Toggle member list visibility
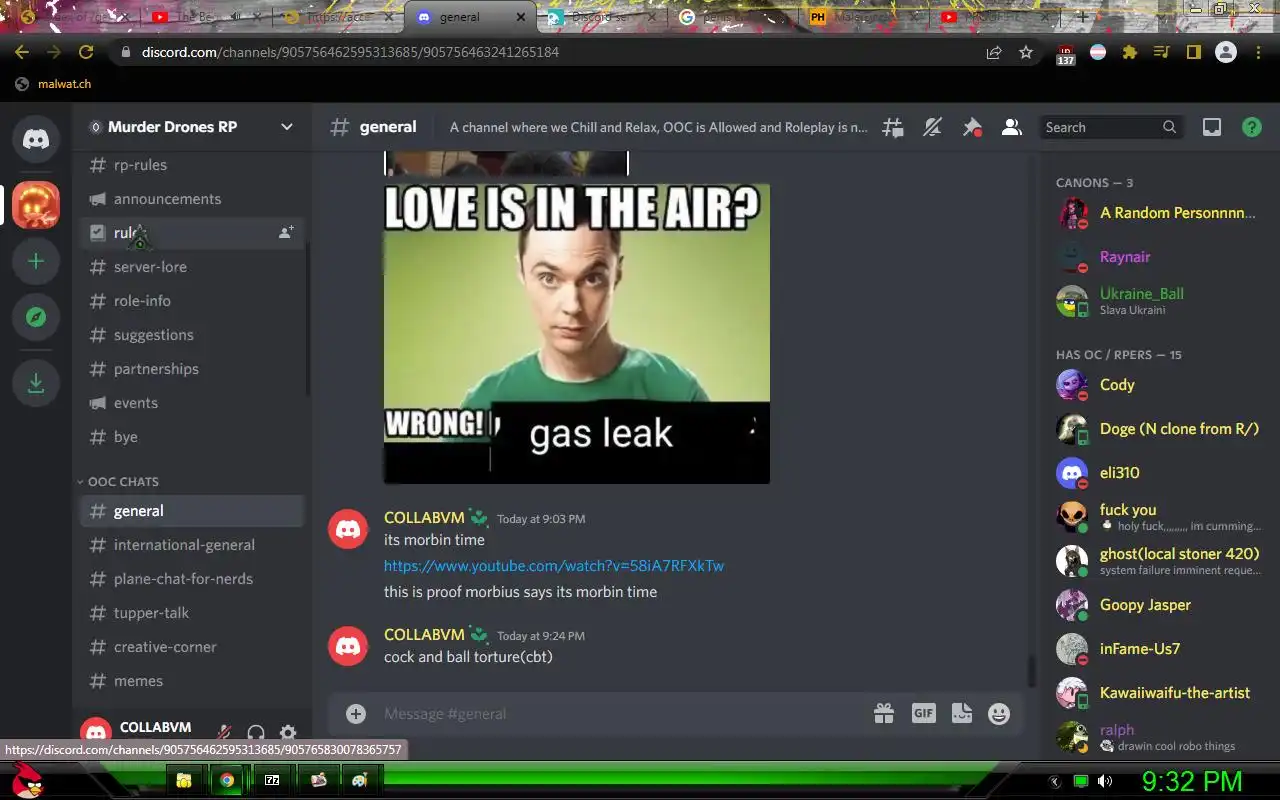 (1012, 127)
